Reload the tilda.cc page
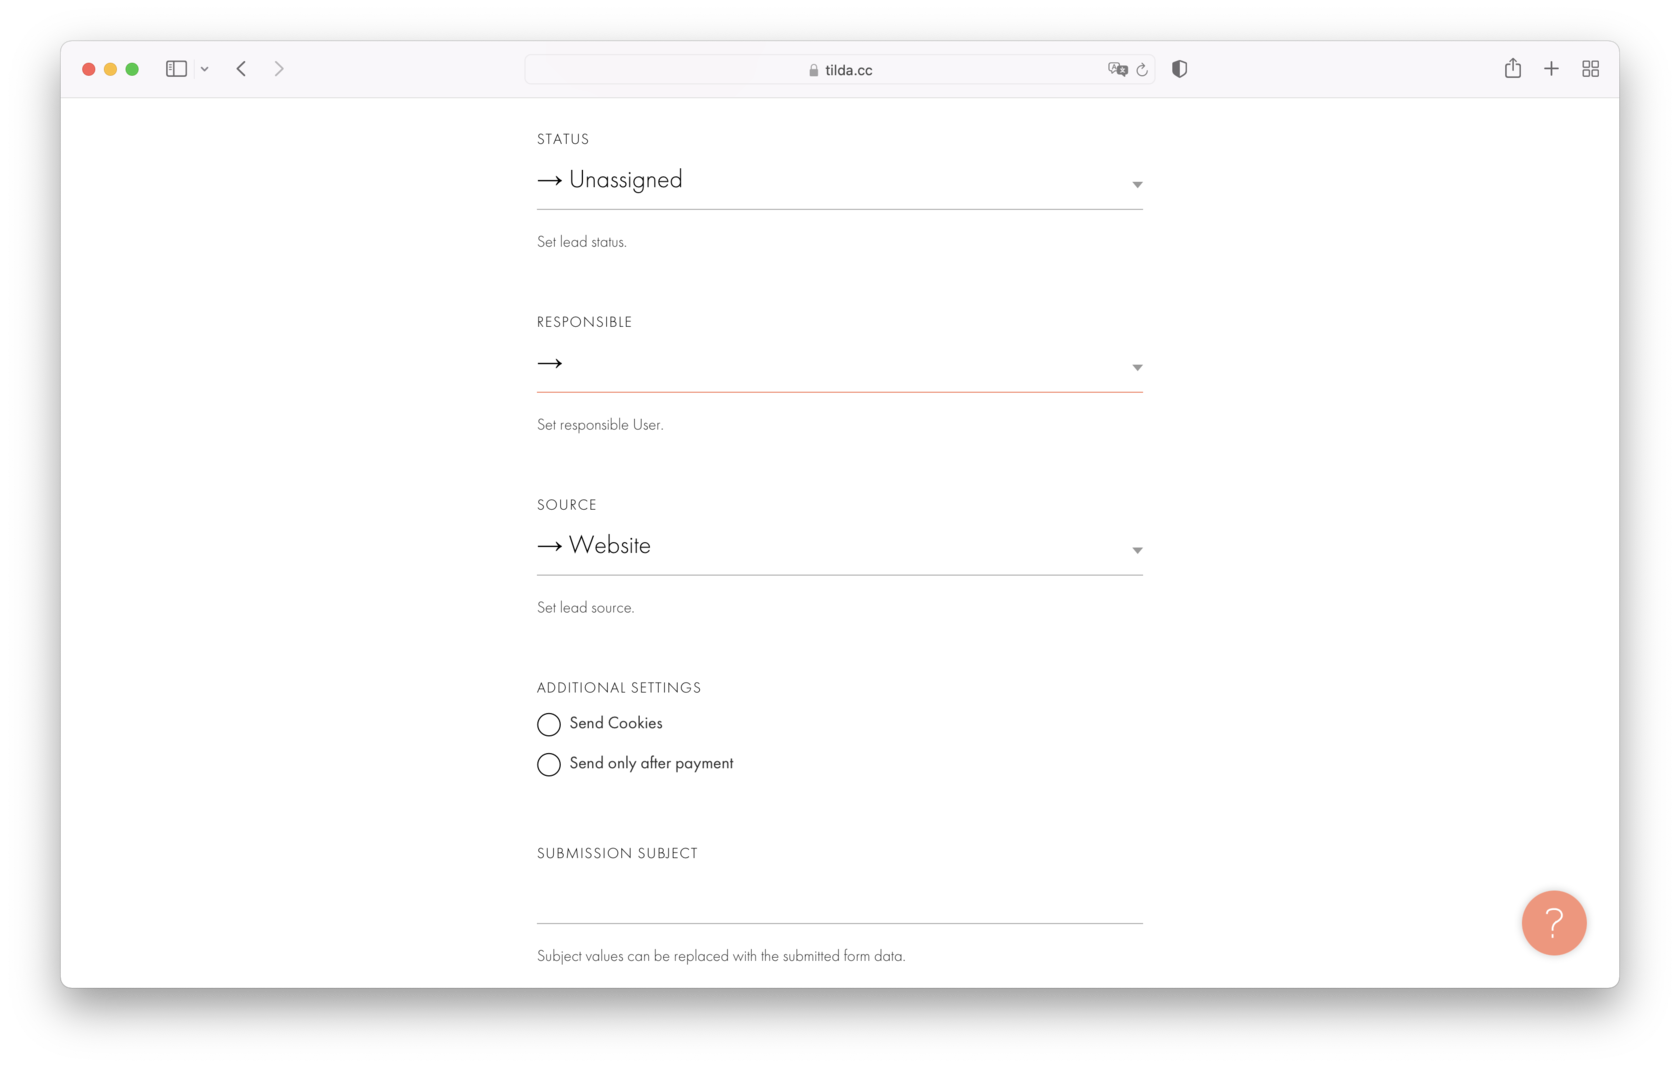1680x1068 pixels. tap(1142, 69)
